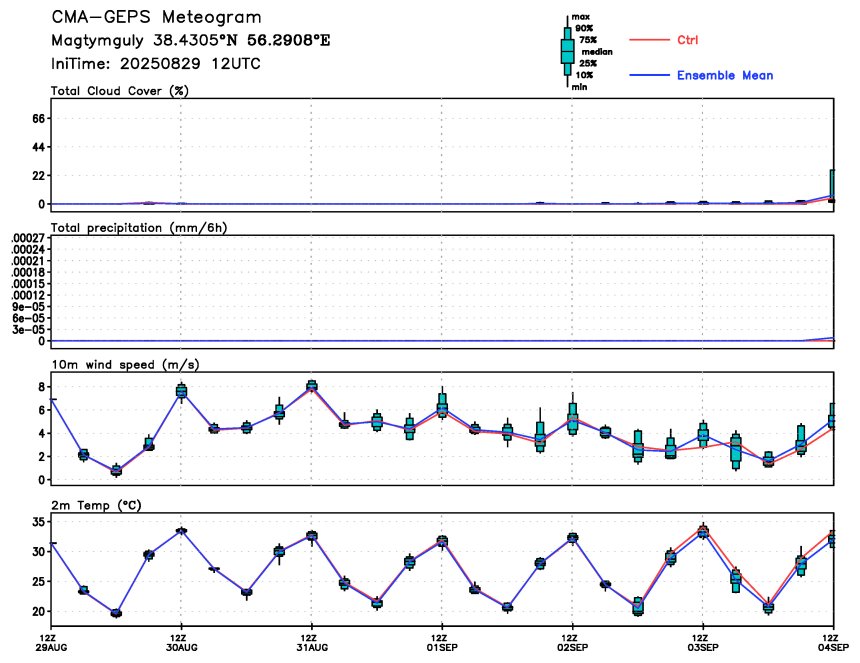Image resolution: width=860 pixels, height=663 pixels.
Task: Click the '8' wind speed axis value
Action: [41, 387]
